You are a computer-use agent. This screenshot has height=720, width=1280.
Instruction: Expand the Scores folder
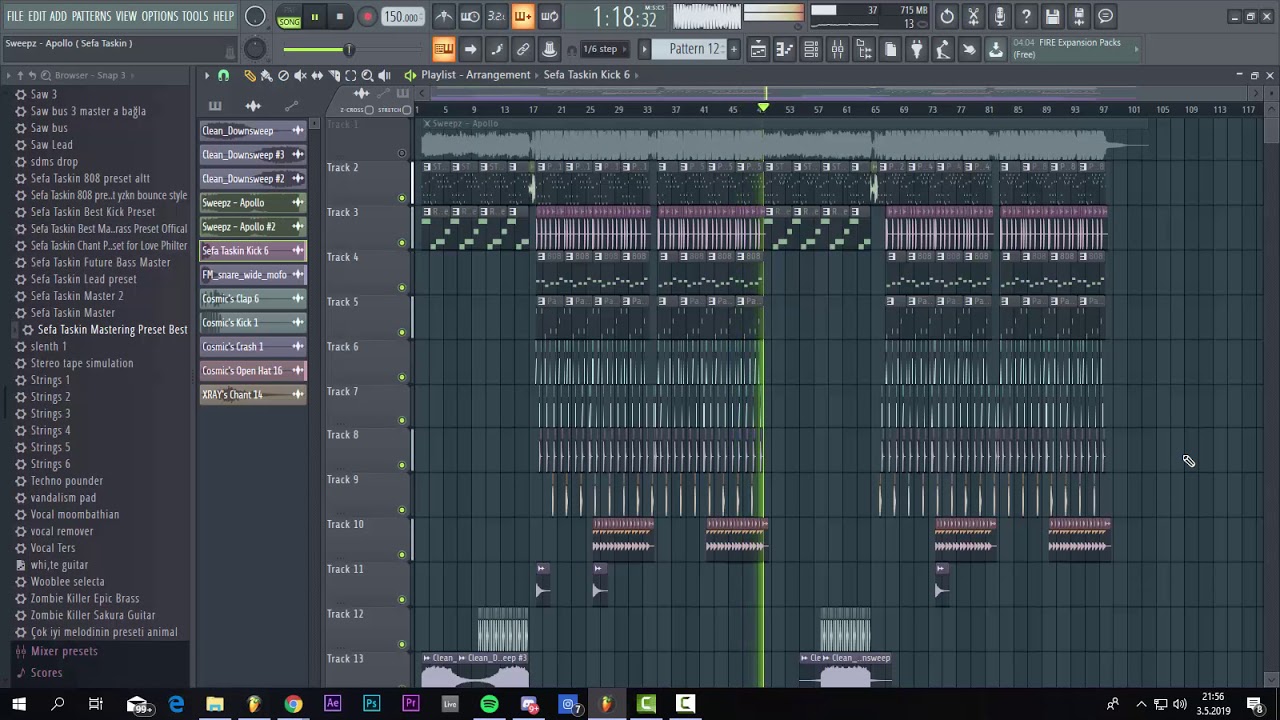pos(46,673)
